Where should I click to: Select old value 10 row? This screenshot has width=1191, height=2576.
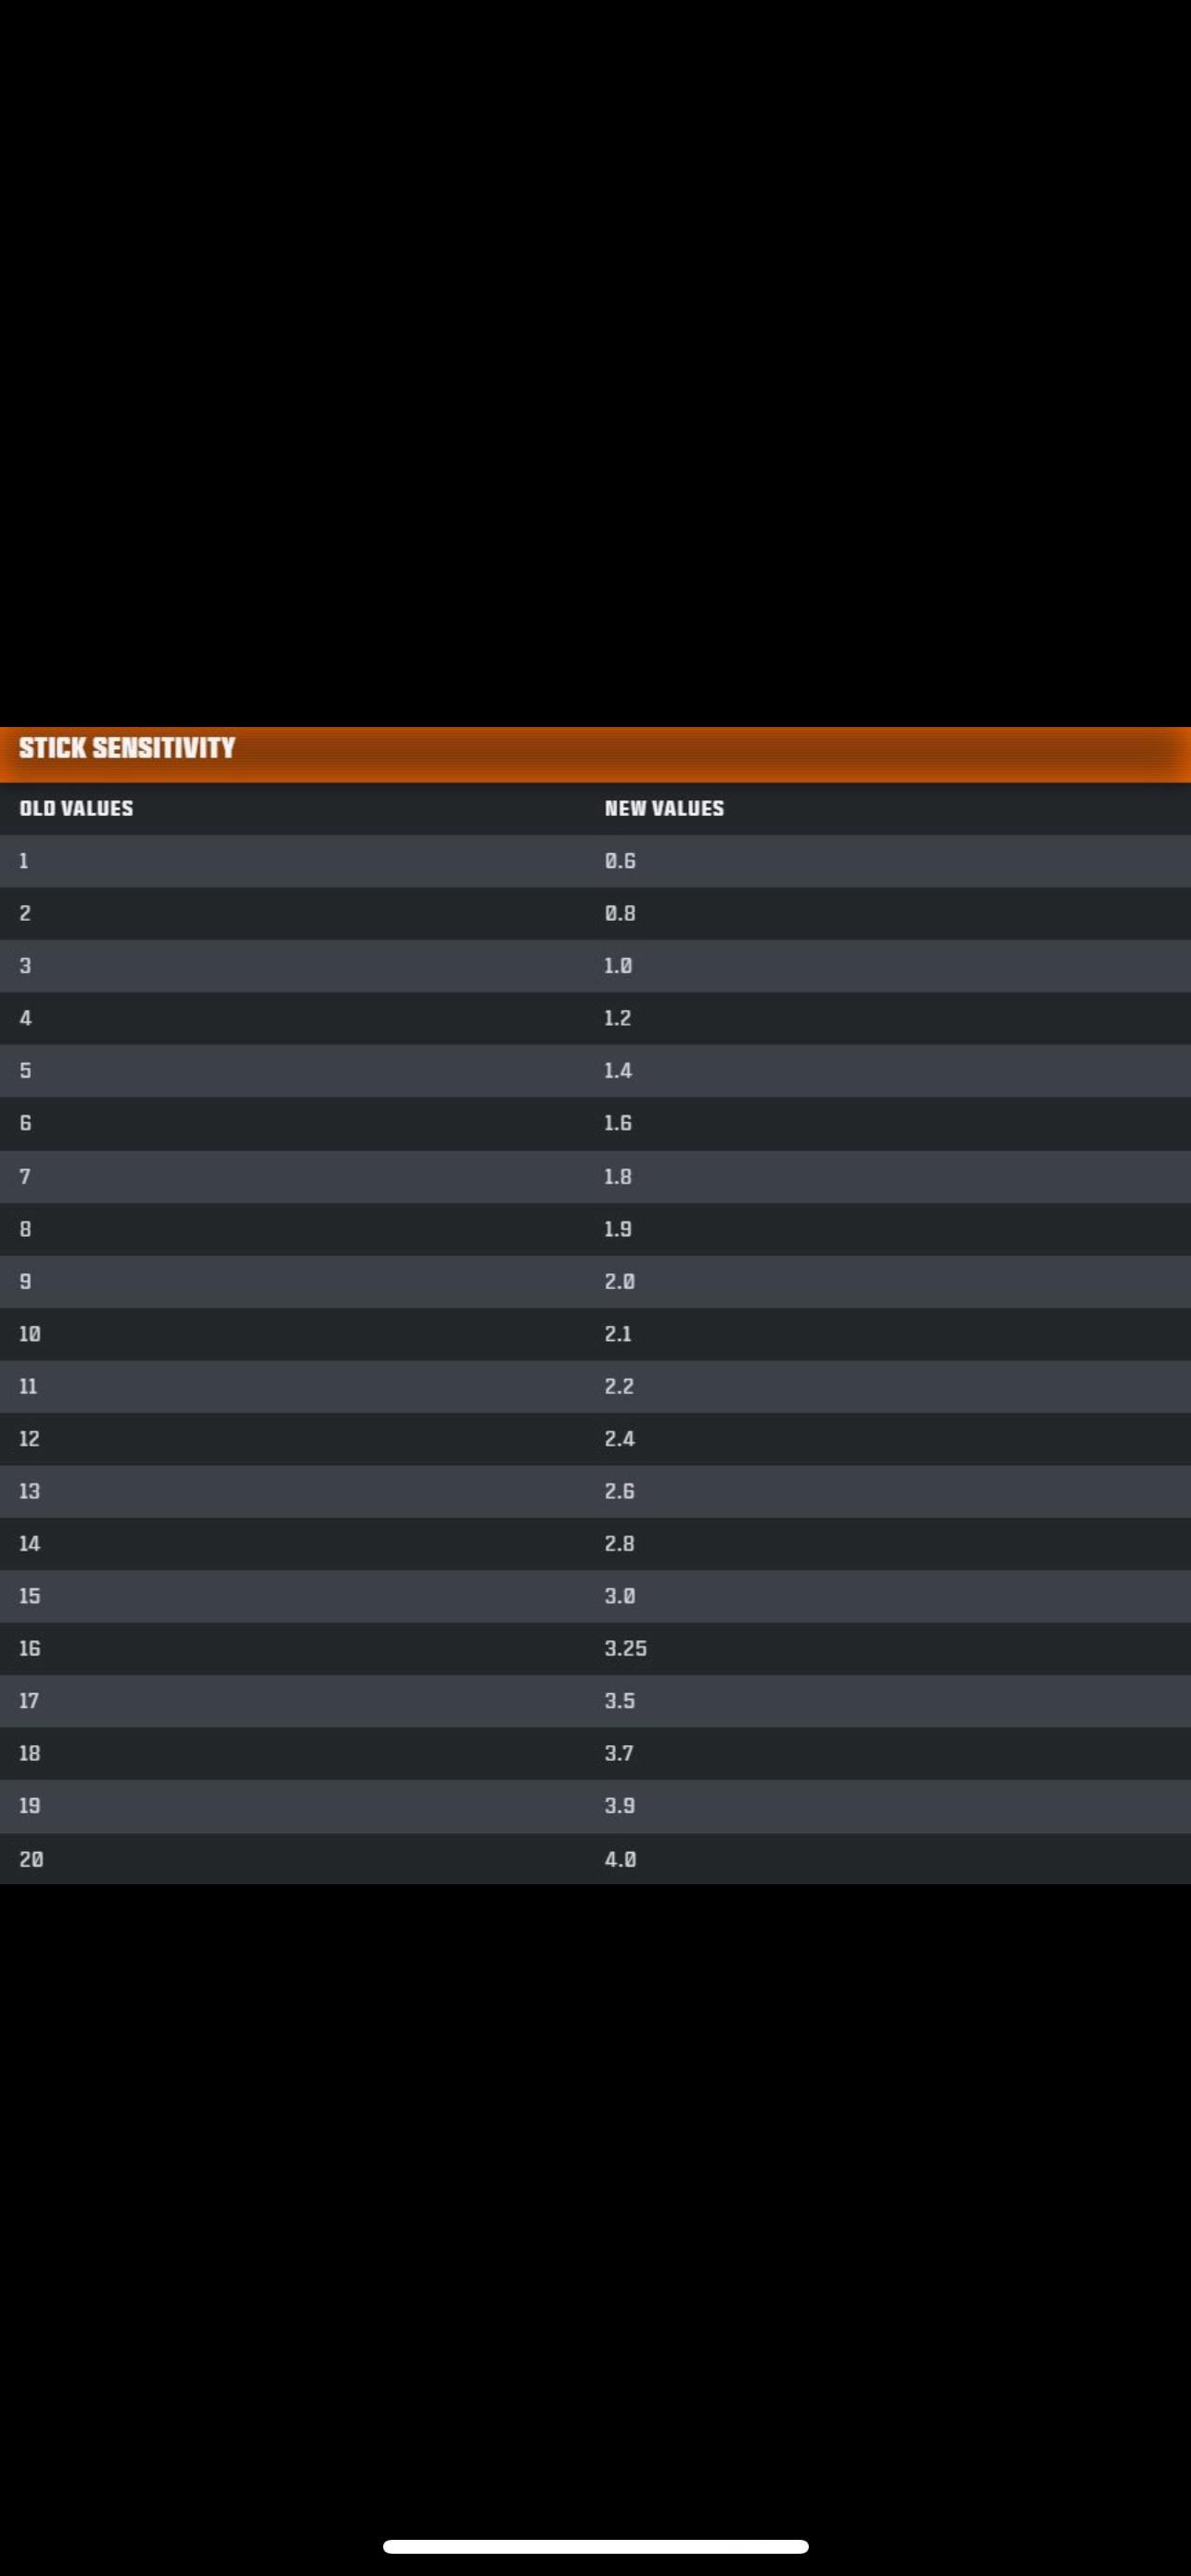tap(30, 1334)
